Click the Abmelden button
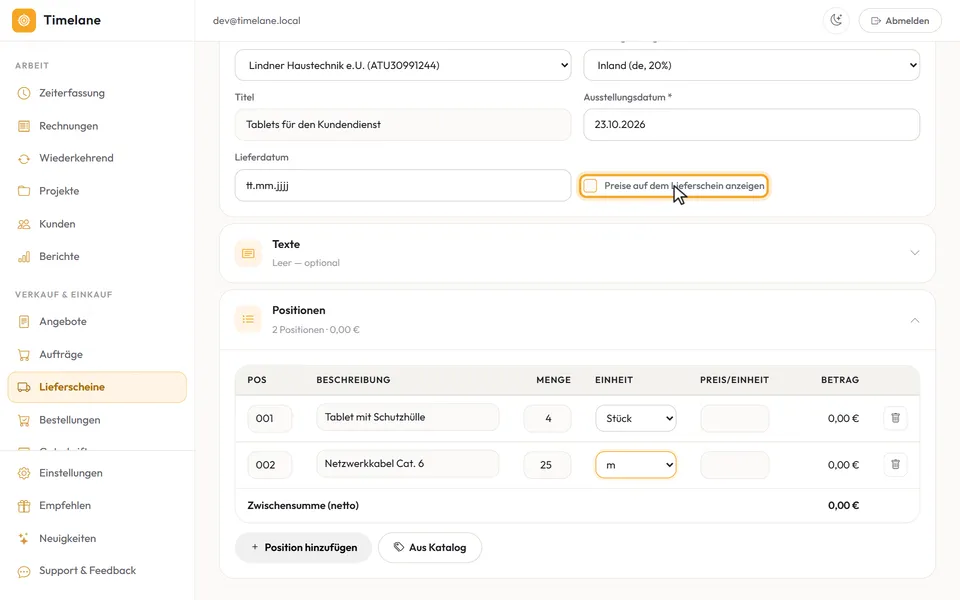This screenshot has width=960, height=600. 900,20
